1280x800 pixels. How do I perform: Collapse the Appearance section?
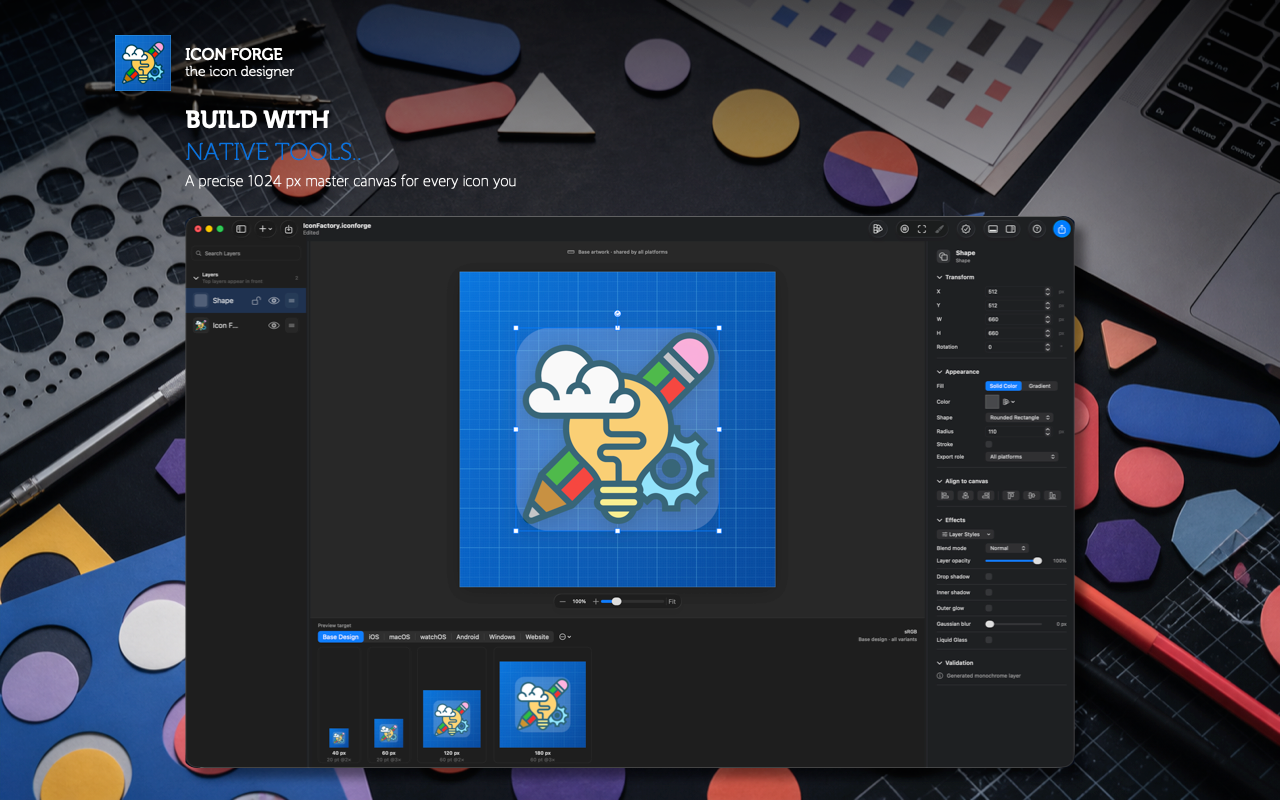pos(939,372)
